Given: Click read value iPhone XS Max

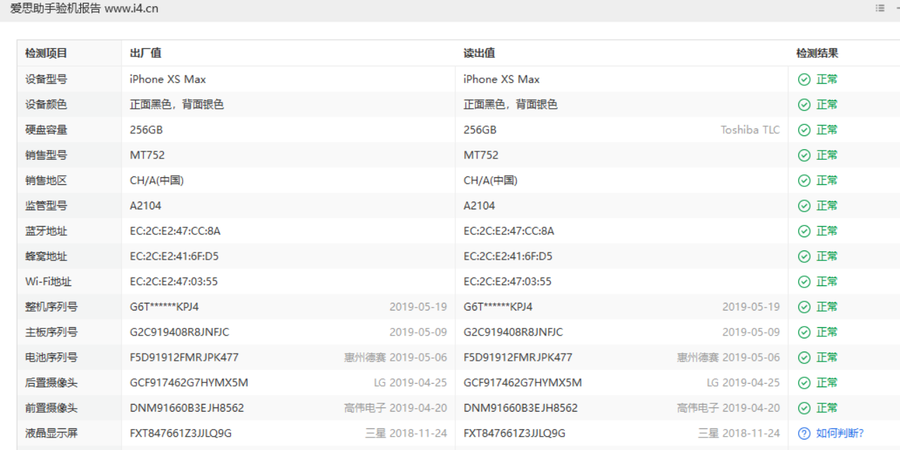Looking at the screenshot, I should pyautogui.click(x=502, y=79).
